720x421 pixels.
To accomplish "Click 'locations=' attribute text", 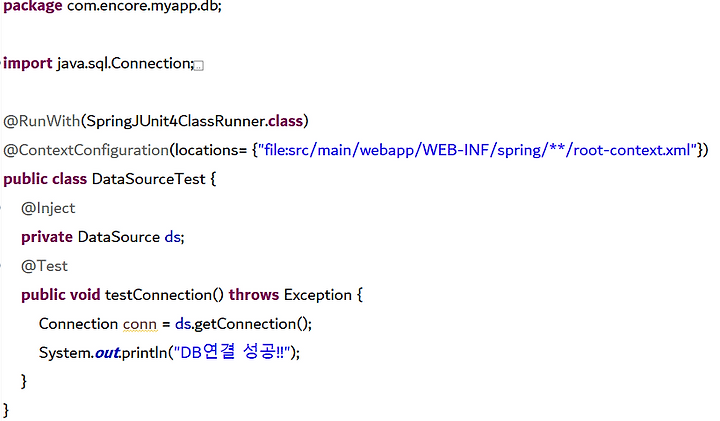I will click(x=211, y=150).
